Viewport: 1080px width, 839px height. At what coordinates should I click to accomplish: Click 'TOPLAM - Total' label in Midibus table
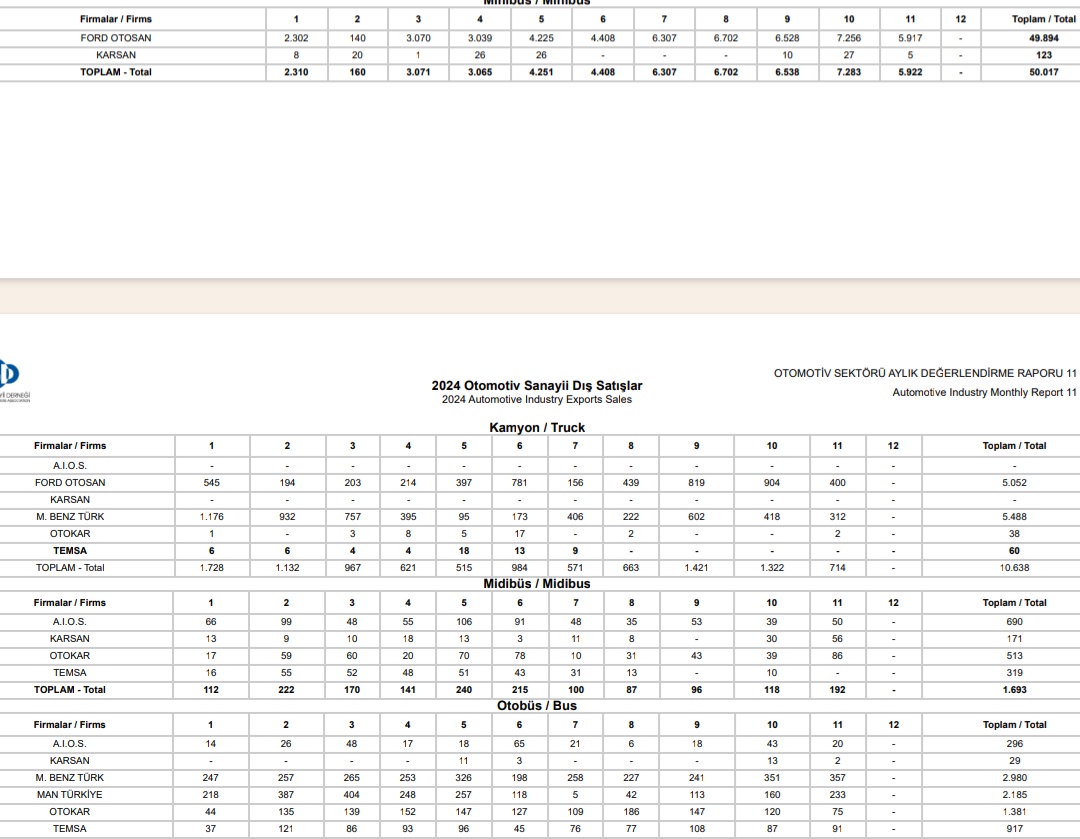(70, 690)
